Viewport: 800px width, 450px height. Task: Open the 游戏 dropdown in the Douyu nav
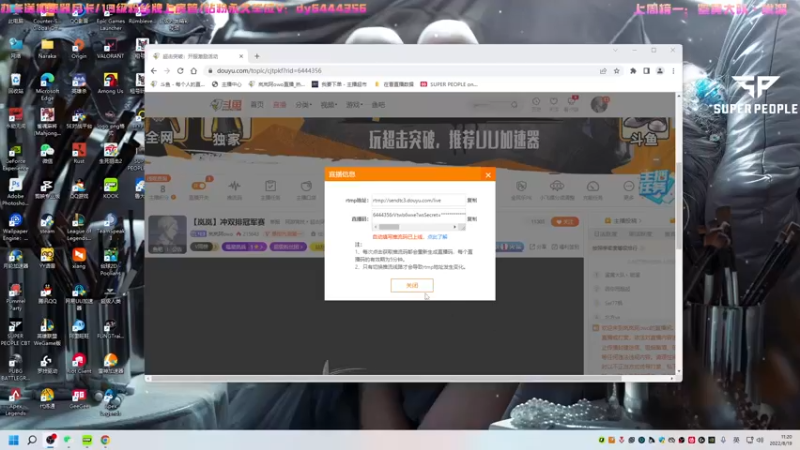point(354,105)
